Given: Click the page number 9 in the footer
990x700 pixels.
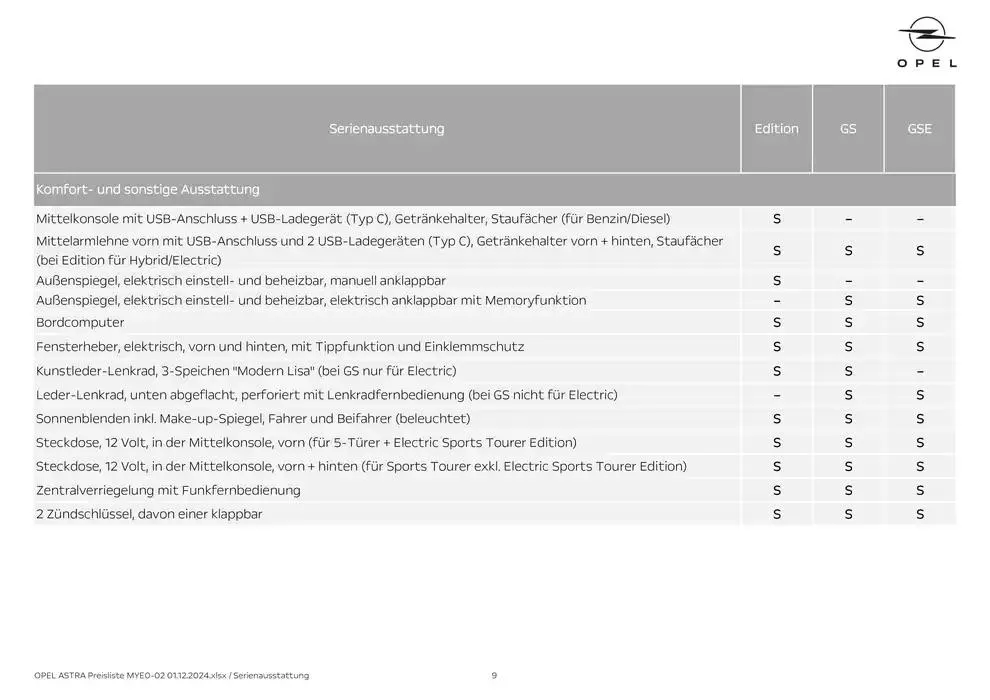Looking at the screenshot, I should 494,676.
